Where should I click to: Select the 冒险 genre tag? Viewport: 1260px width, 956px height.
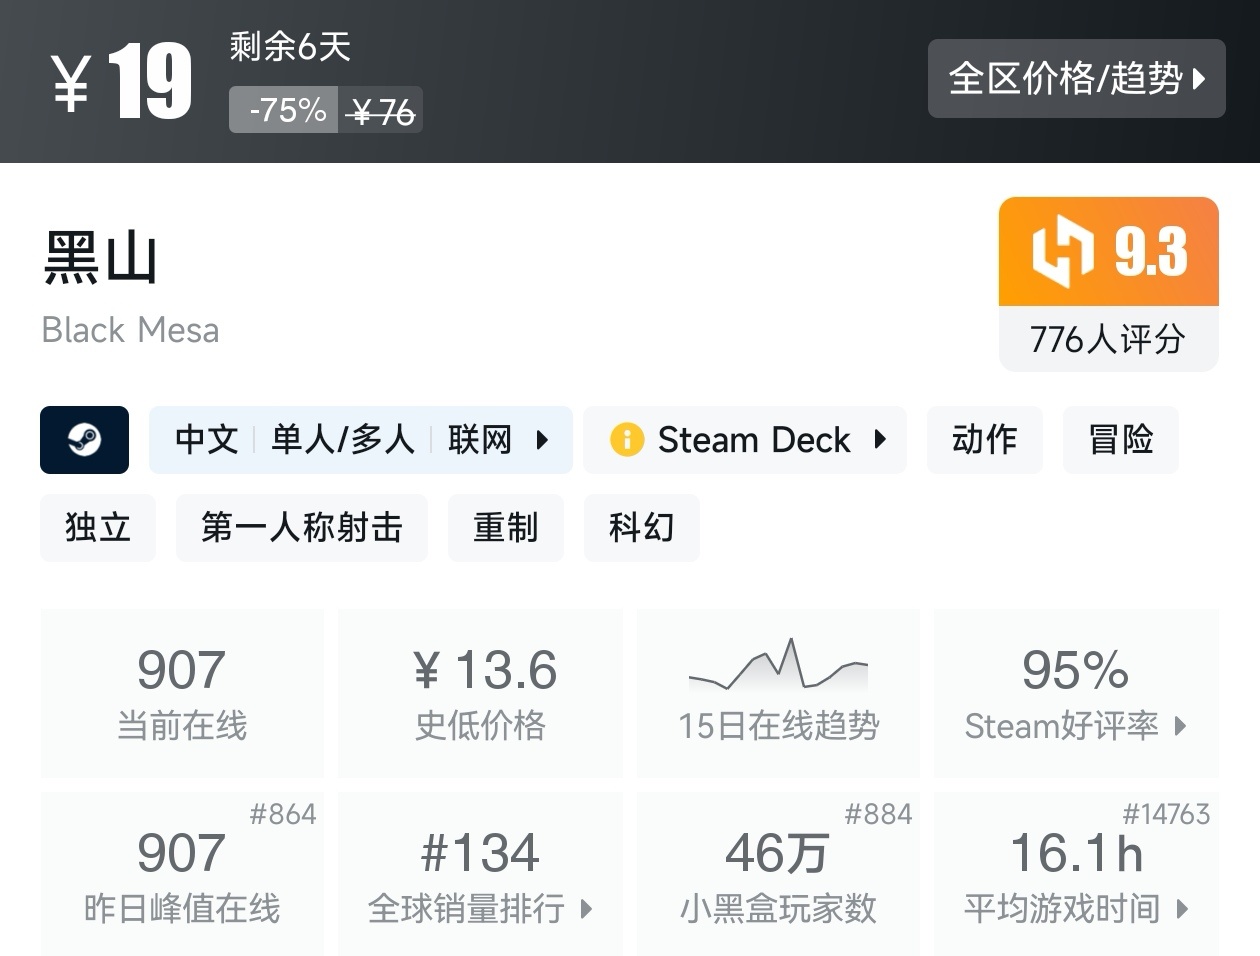pyautogui.click(x=1120, y=439)
